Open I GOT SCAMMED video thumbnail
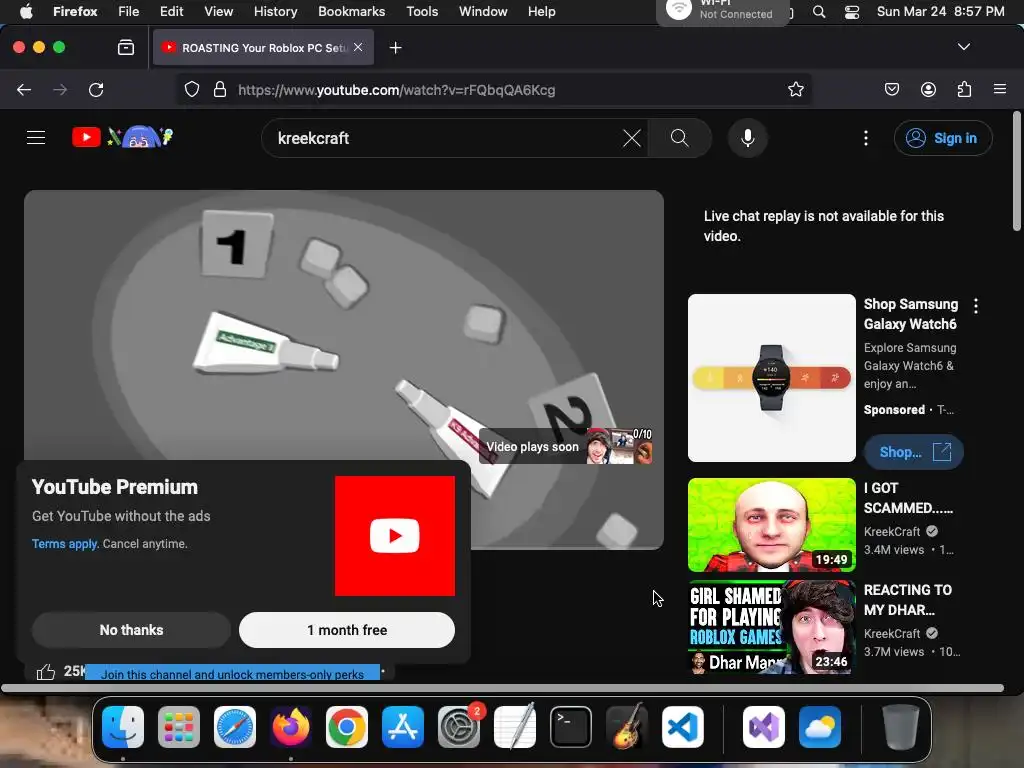Screen dimensions: 1024x768 tap(771, 525)
